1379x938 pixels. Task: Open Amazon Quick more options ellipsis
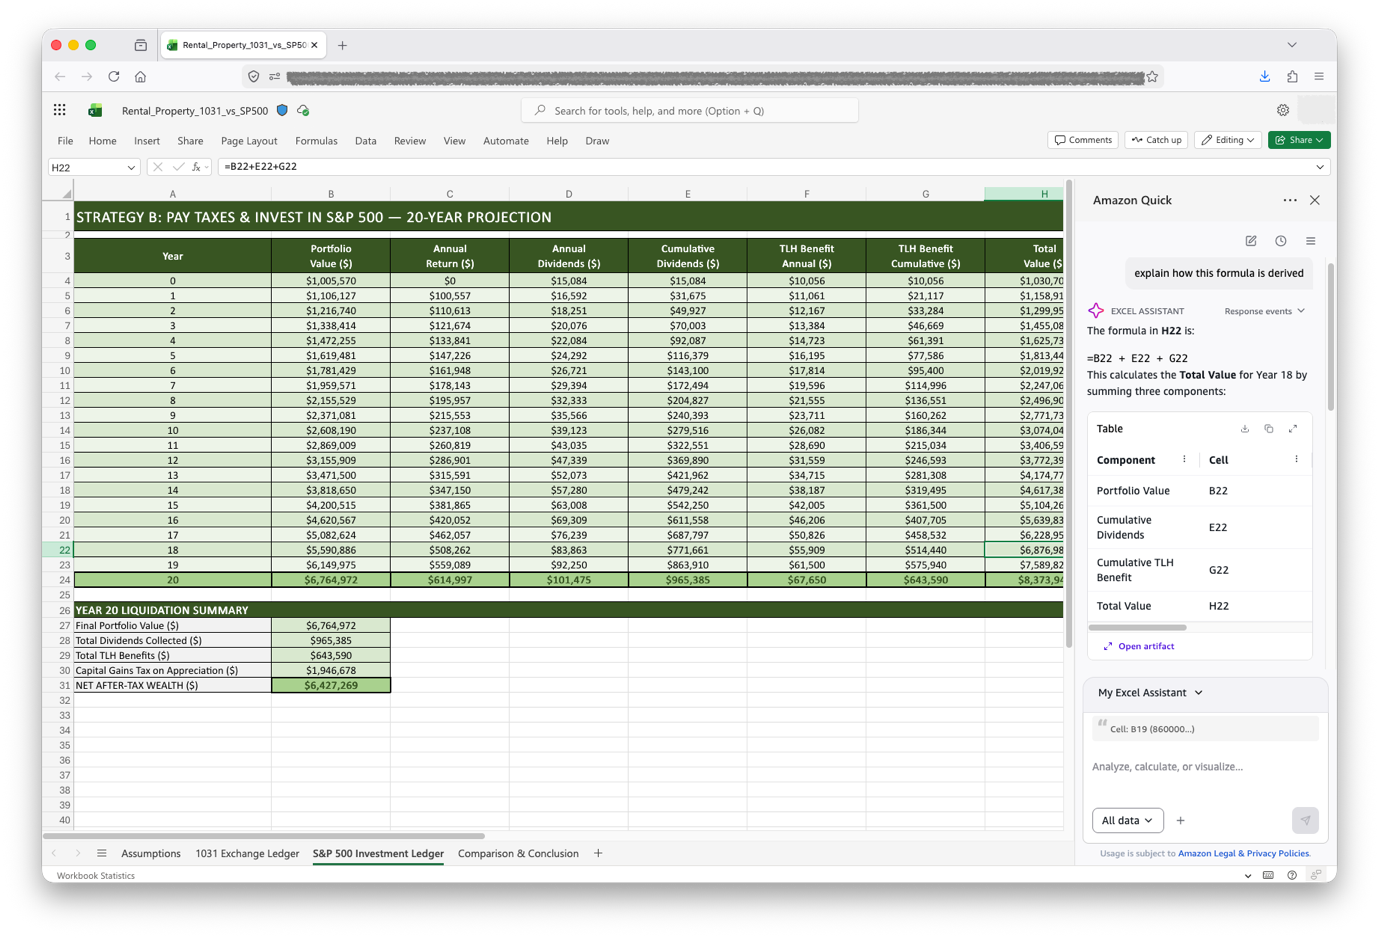(x=1290, y=200)
